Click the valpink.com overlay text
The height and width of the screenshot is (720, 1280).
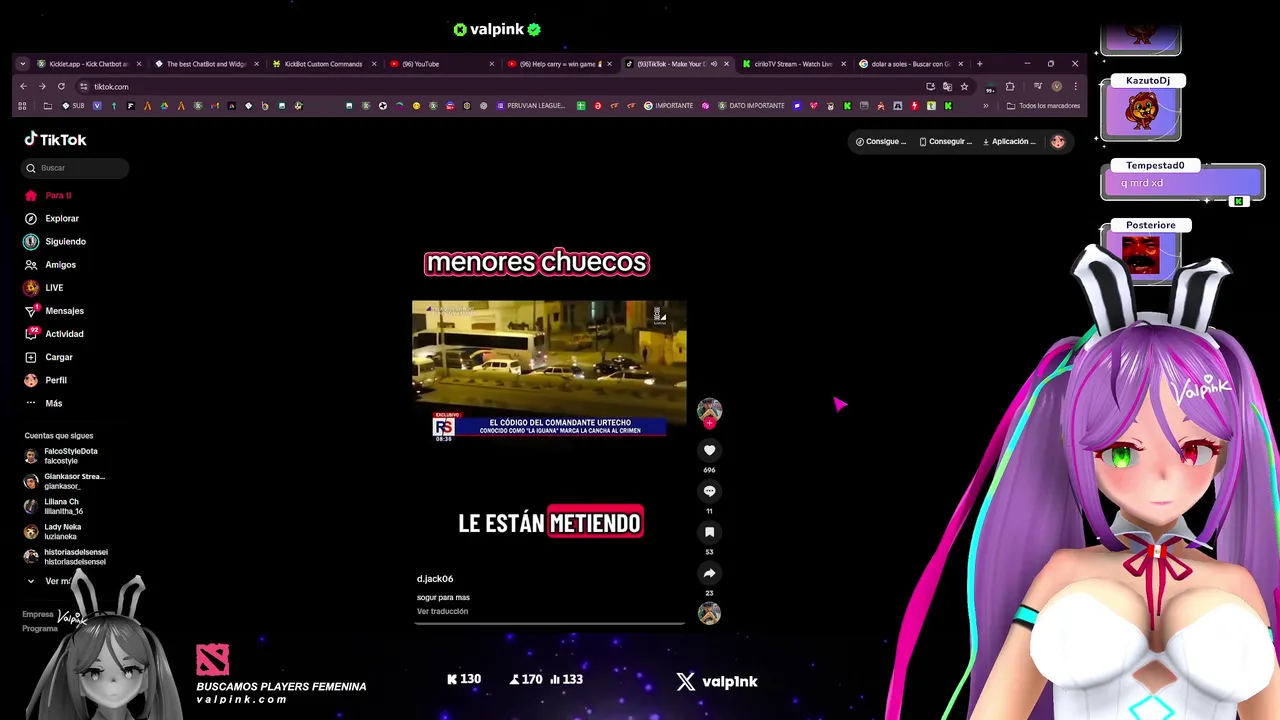241,699
